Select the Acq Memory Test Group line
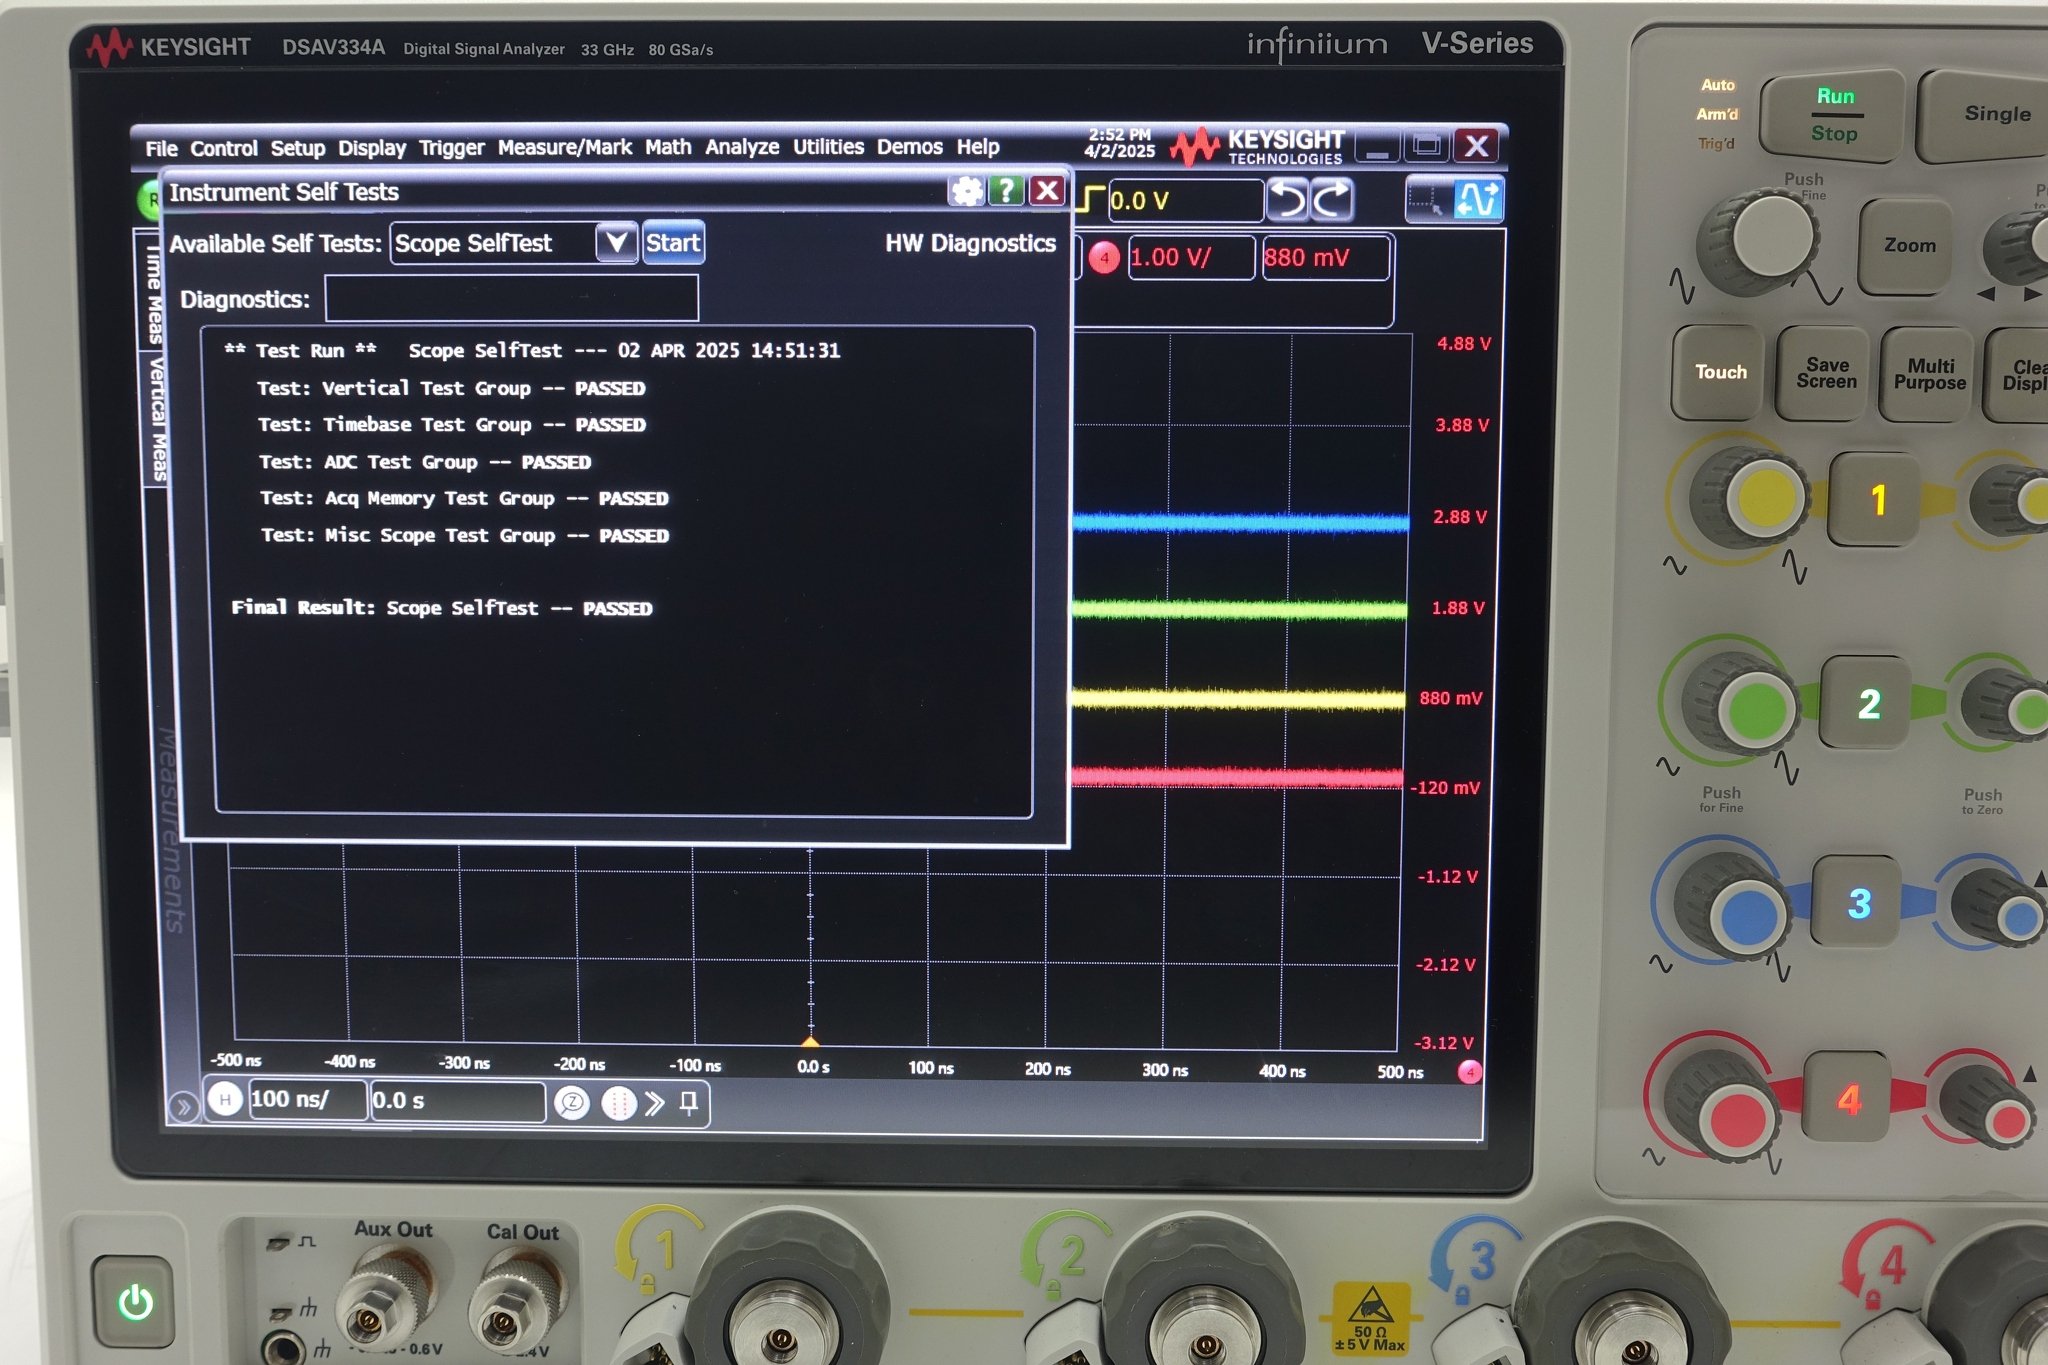The image size is (2048, 1365). pos(464,498)
